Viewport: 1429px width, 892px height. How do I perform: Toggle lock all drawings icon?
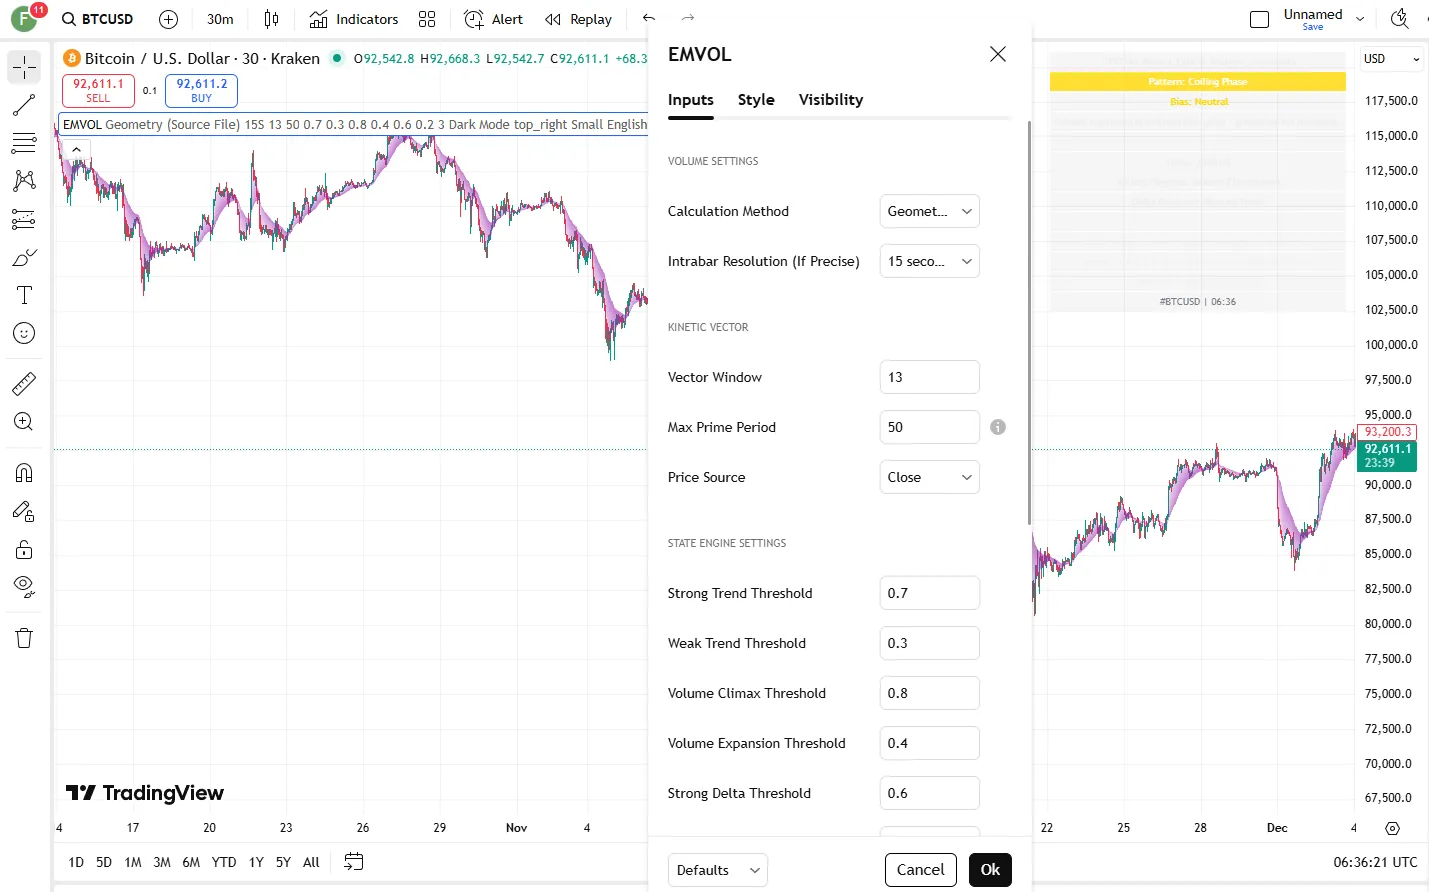tap(24, 549)
